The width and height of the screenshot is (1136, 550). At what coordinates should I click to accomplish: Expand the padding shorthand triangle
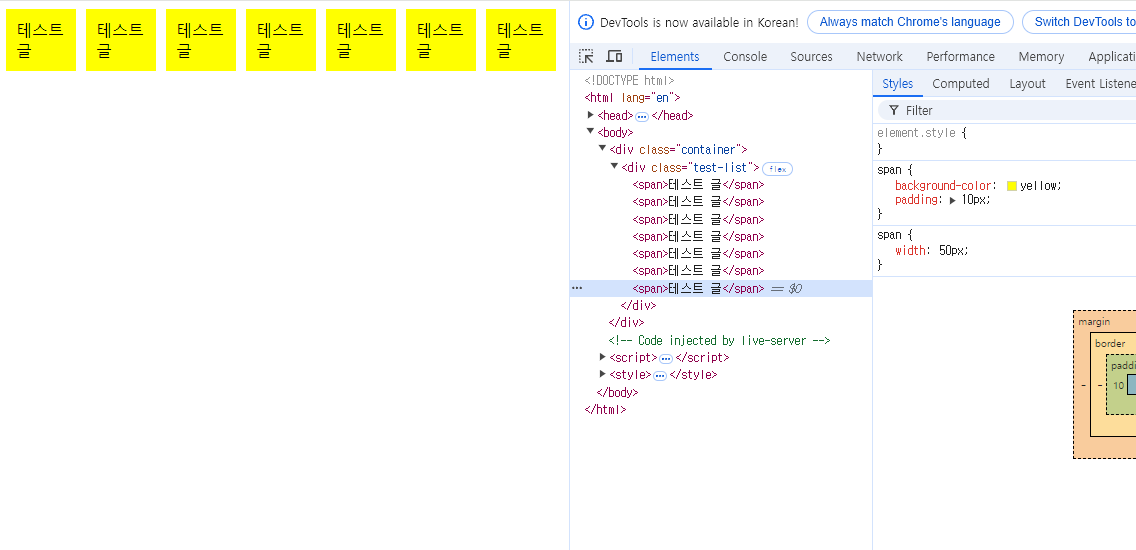tap(953, 200)
